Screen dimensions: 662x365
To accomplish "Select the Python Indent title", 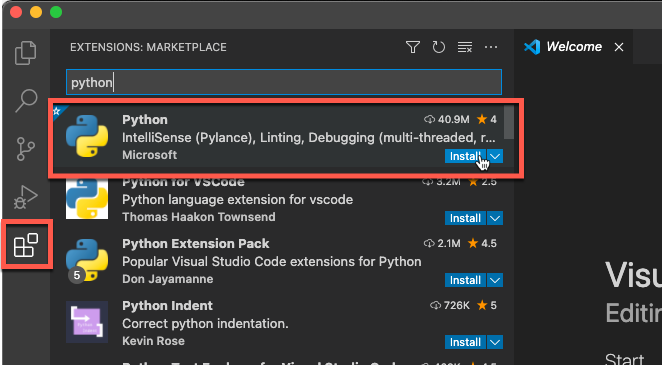I will pos(167,306).
